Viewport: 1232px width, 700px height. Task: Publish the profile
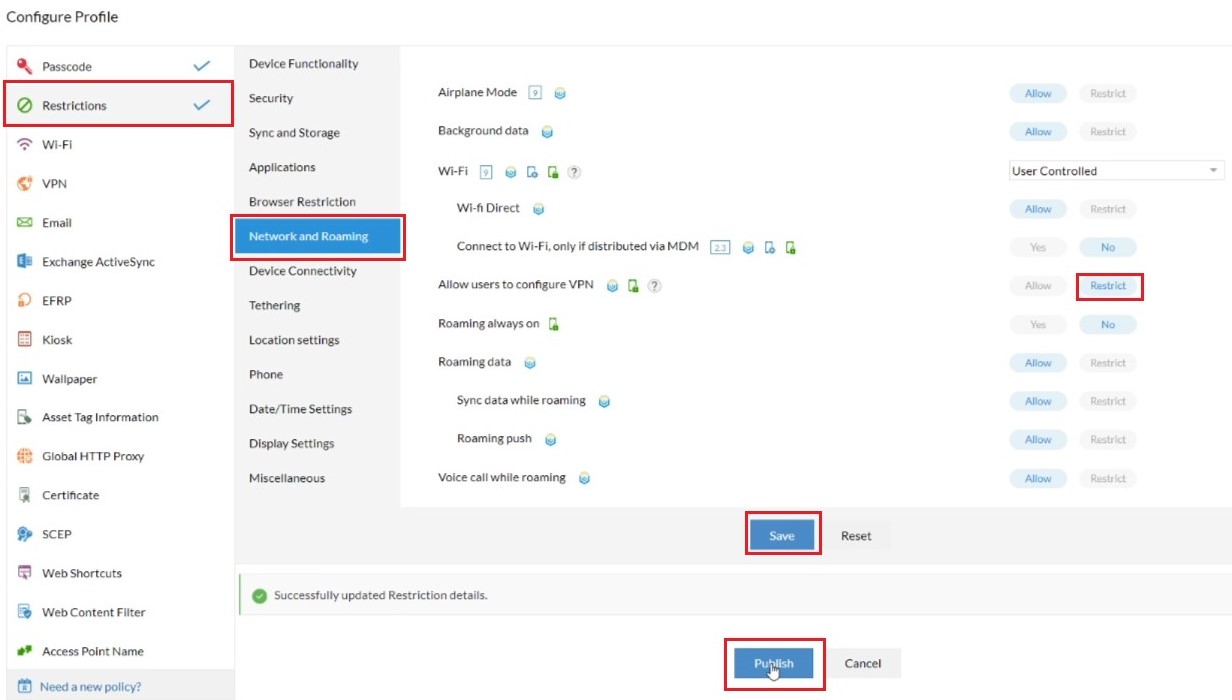(x=774, y=663)
